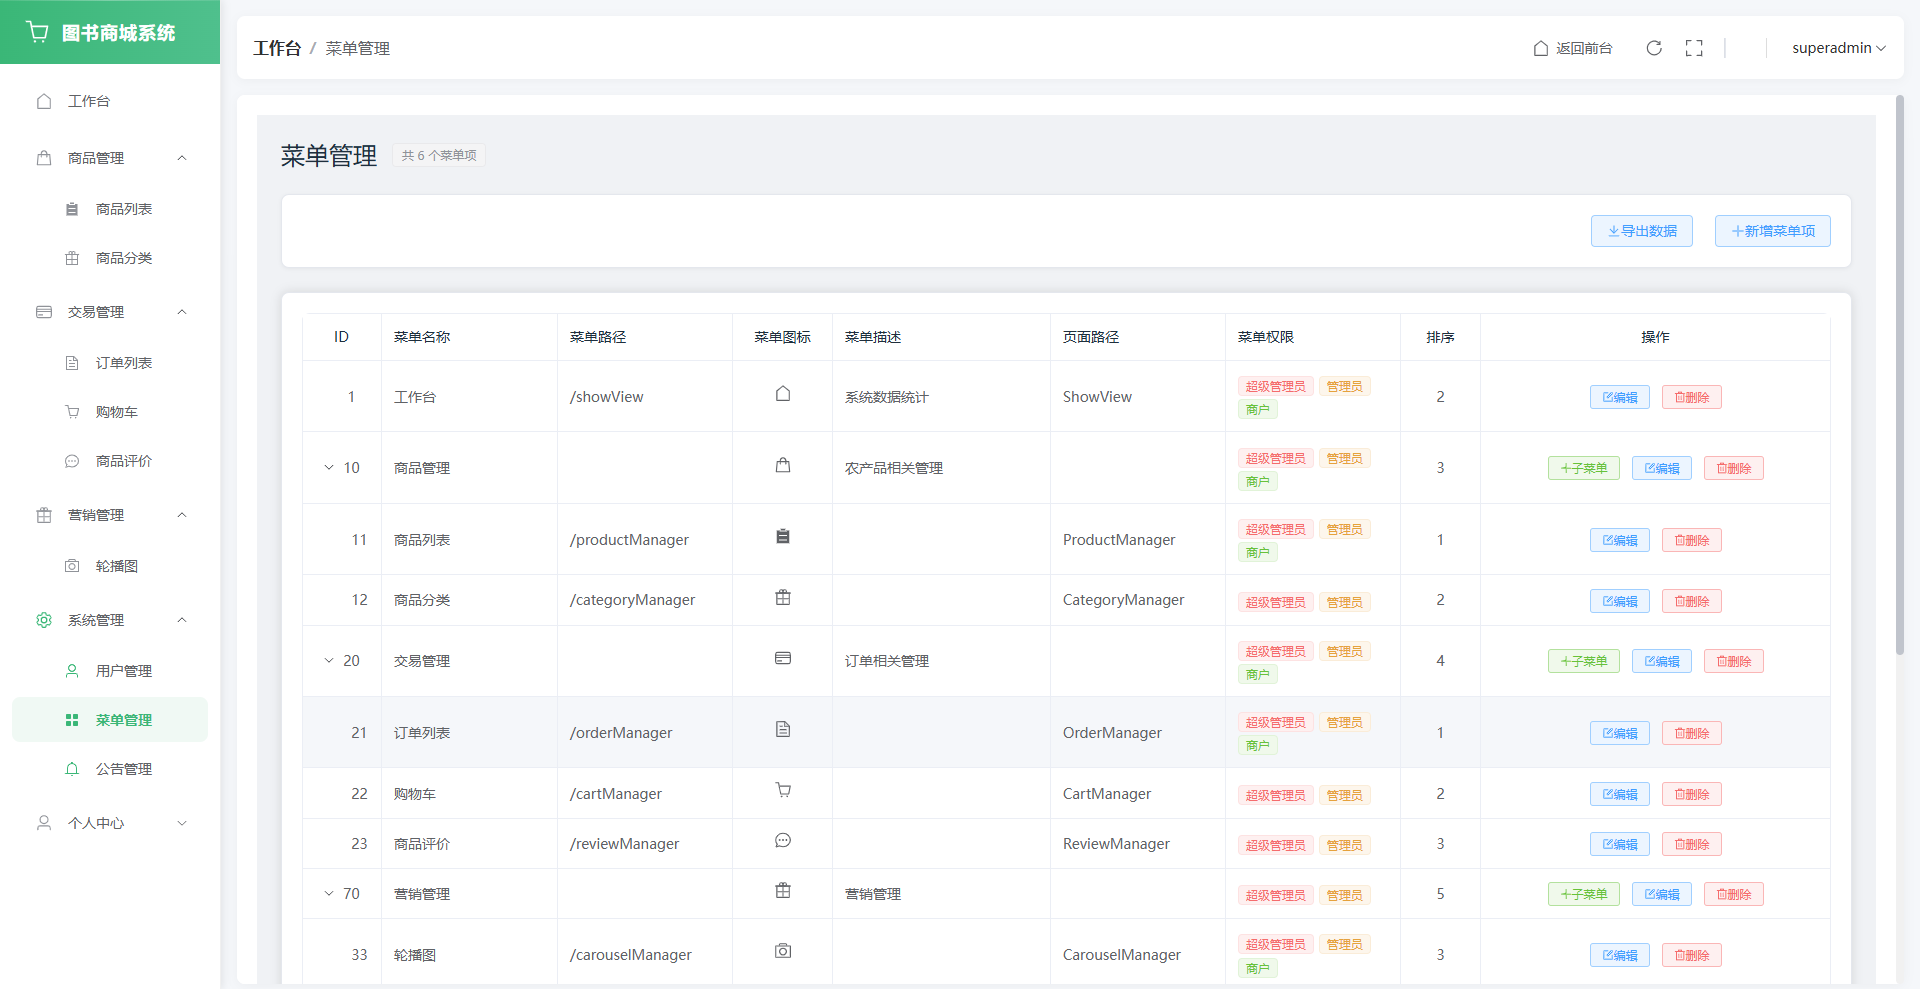
Task: Click cart icon in 购物车 table row
Action: click(x=783, y=791)
